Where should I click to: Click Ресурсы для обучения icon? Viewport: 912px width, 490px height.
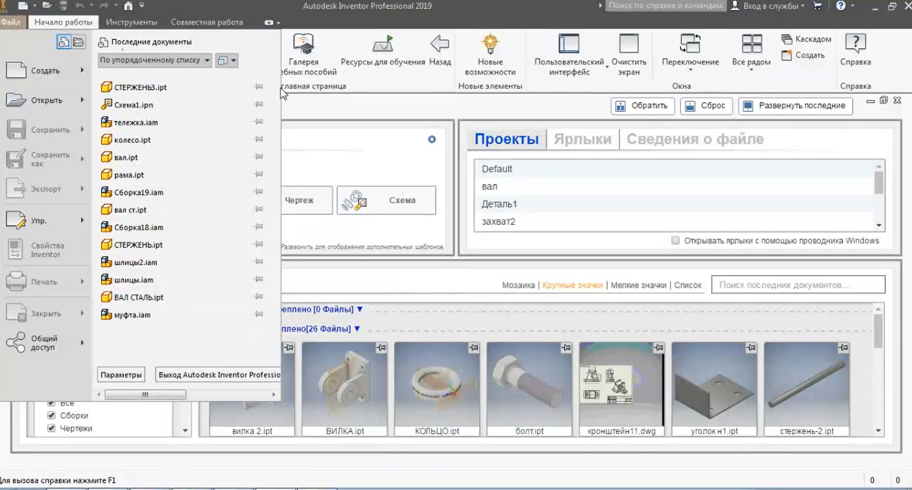[x=382, y=45]
